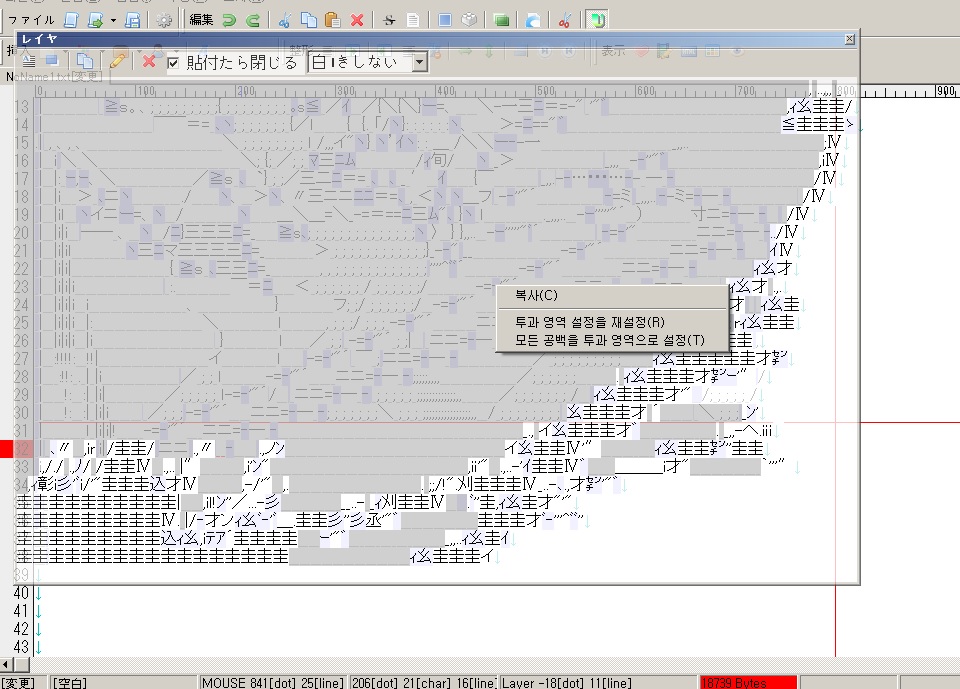Image resolution: width=960 pixels, height=689 pixels.
Task: Click the ファイル toolbar label
Action: tap(32, 19)
